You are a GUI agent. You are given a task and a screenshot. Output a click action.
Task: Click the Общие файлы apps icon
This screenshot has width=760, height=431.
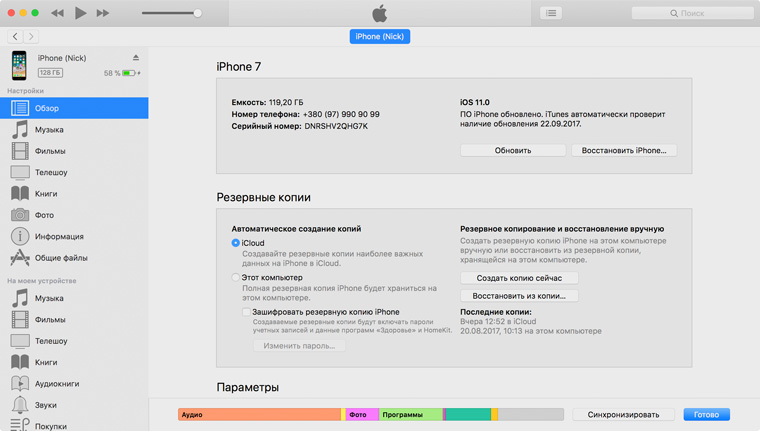pyautogui.click(x=20, y=257)
